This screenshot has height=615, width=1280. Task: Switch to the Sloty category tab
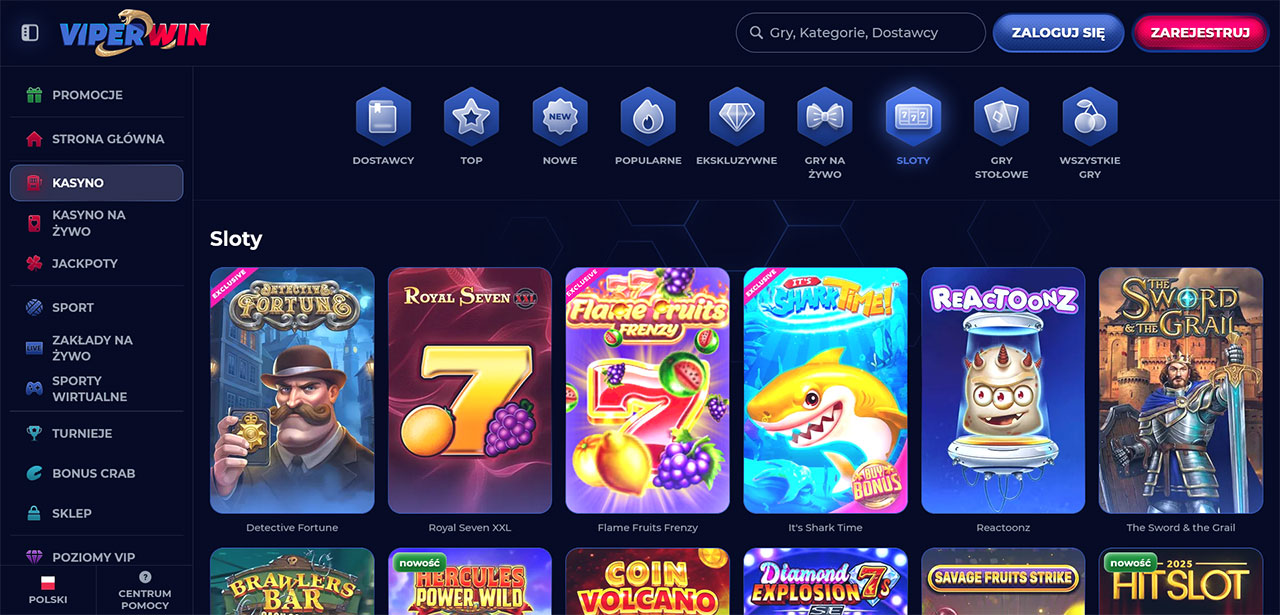pyautogui.click(x=913, y=127)
